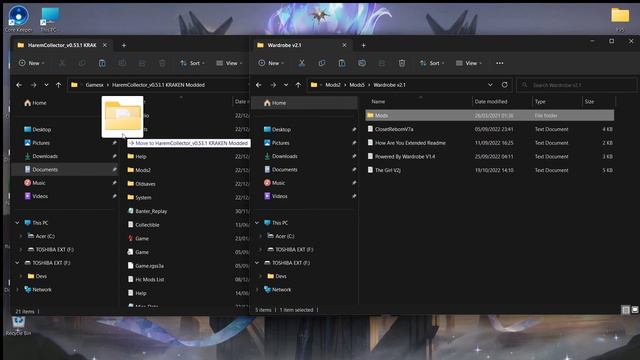Click Delete icon in HaremCollector window toolbar
This screenshot has width=640, height=360.
(x=162, y=63)
